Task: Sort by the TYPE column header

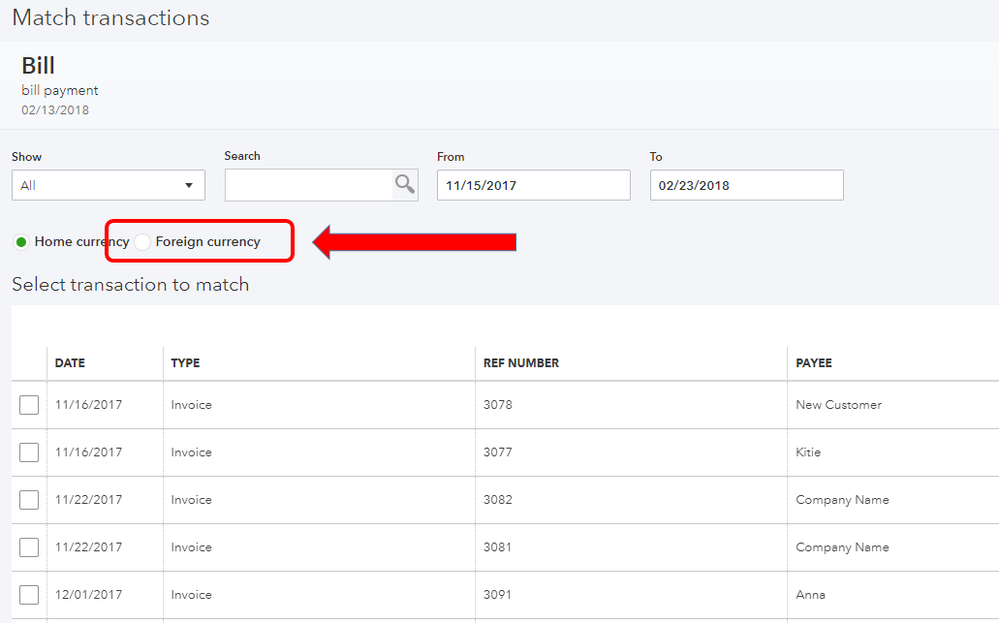Action: coord(185,363)
